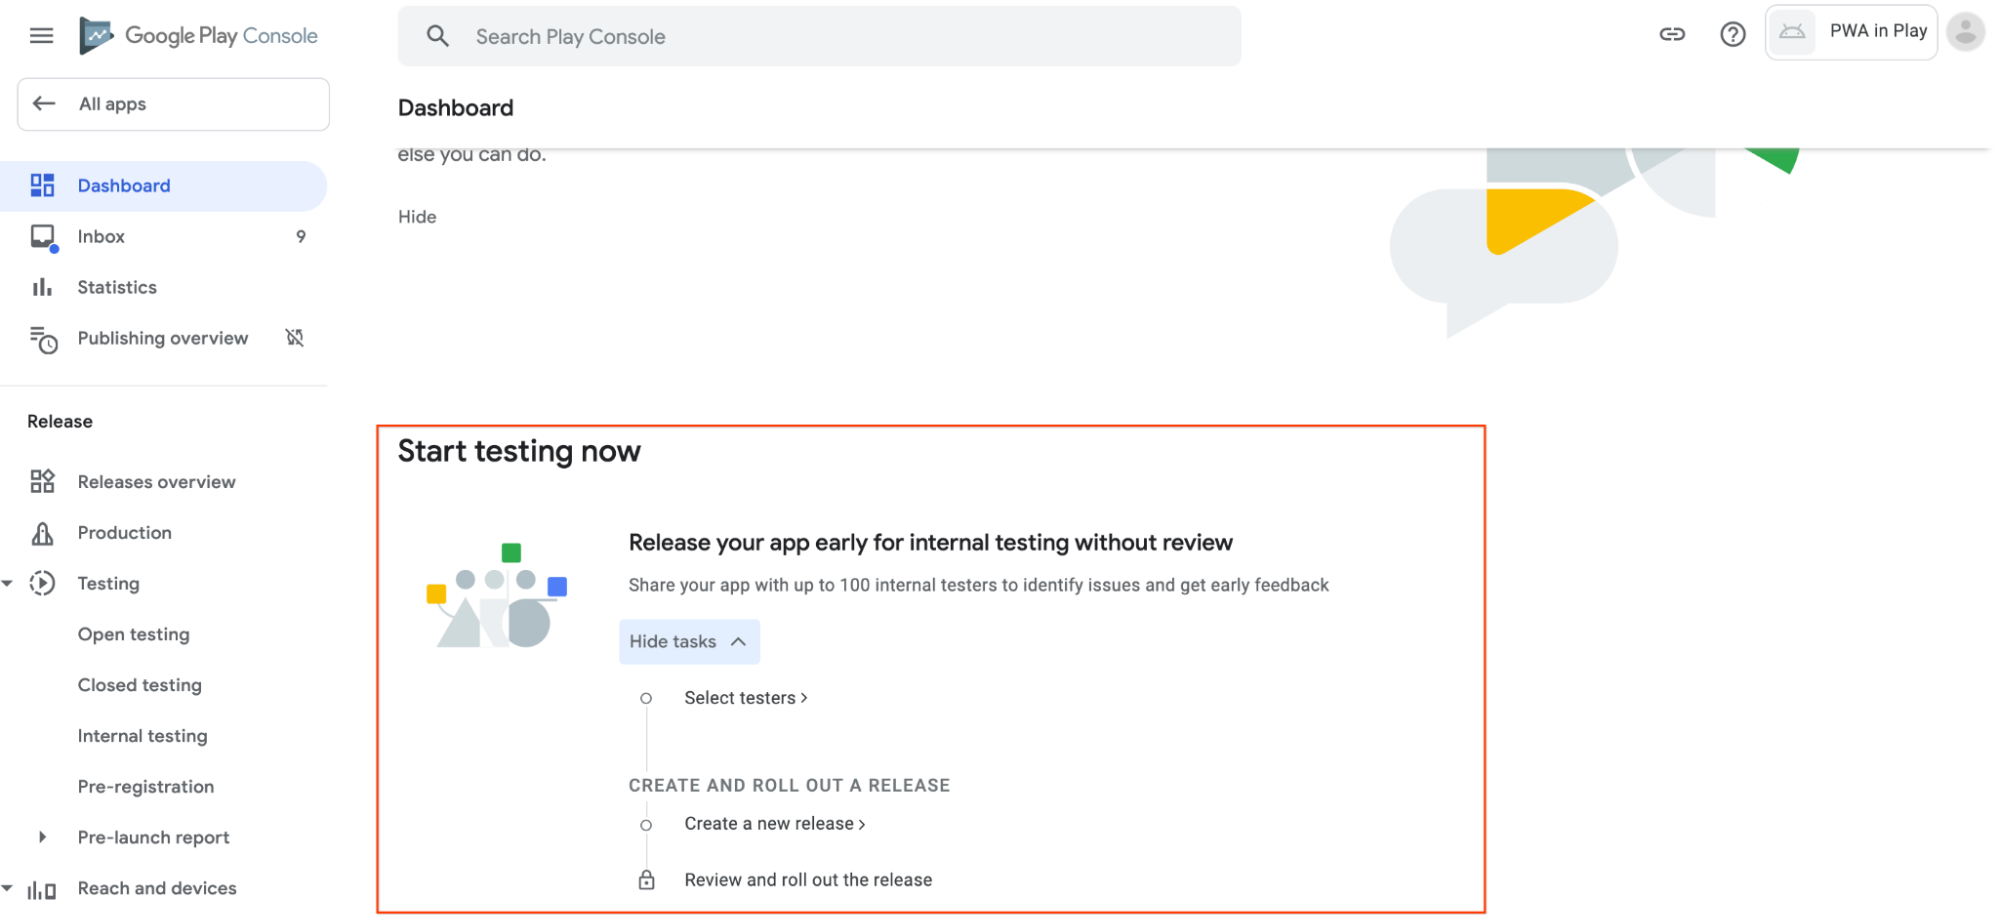1999x923 pixels.
Task: Open Internal testing from the sidebar
Action: (x=142, y=735)
